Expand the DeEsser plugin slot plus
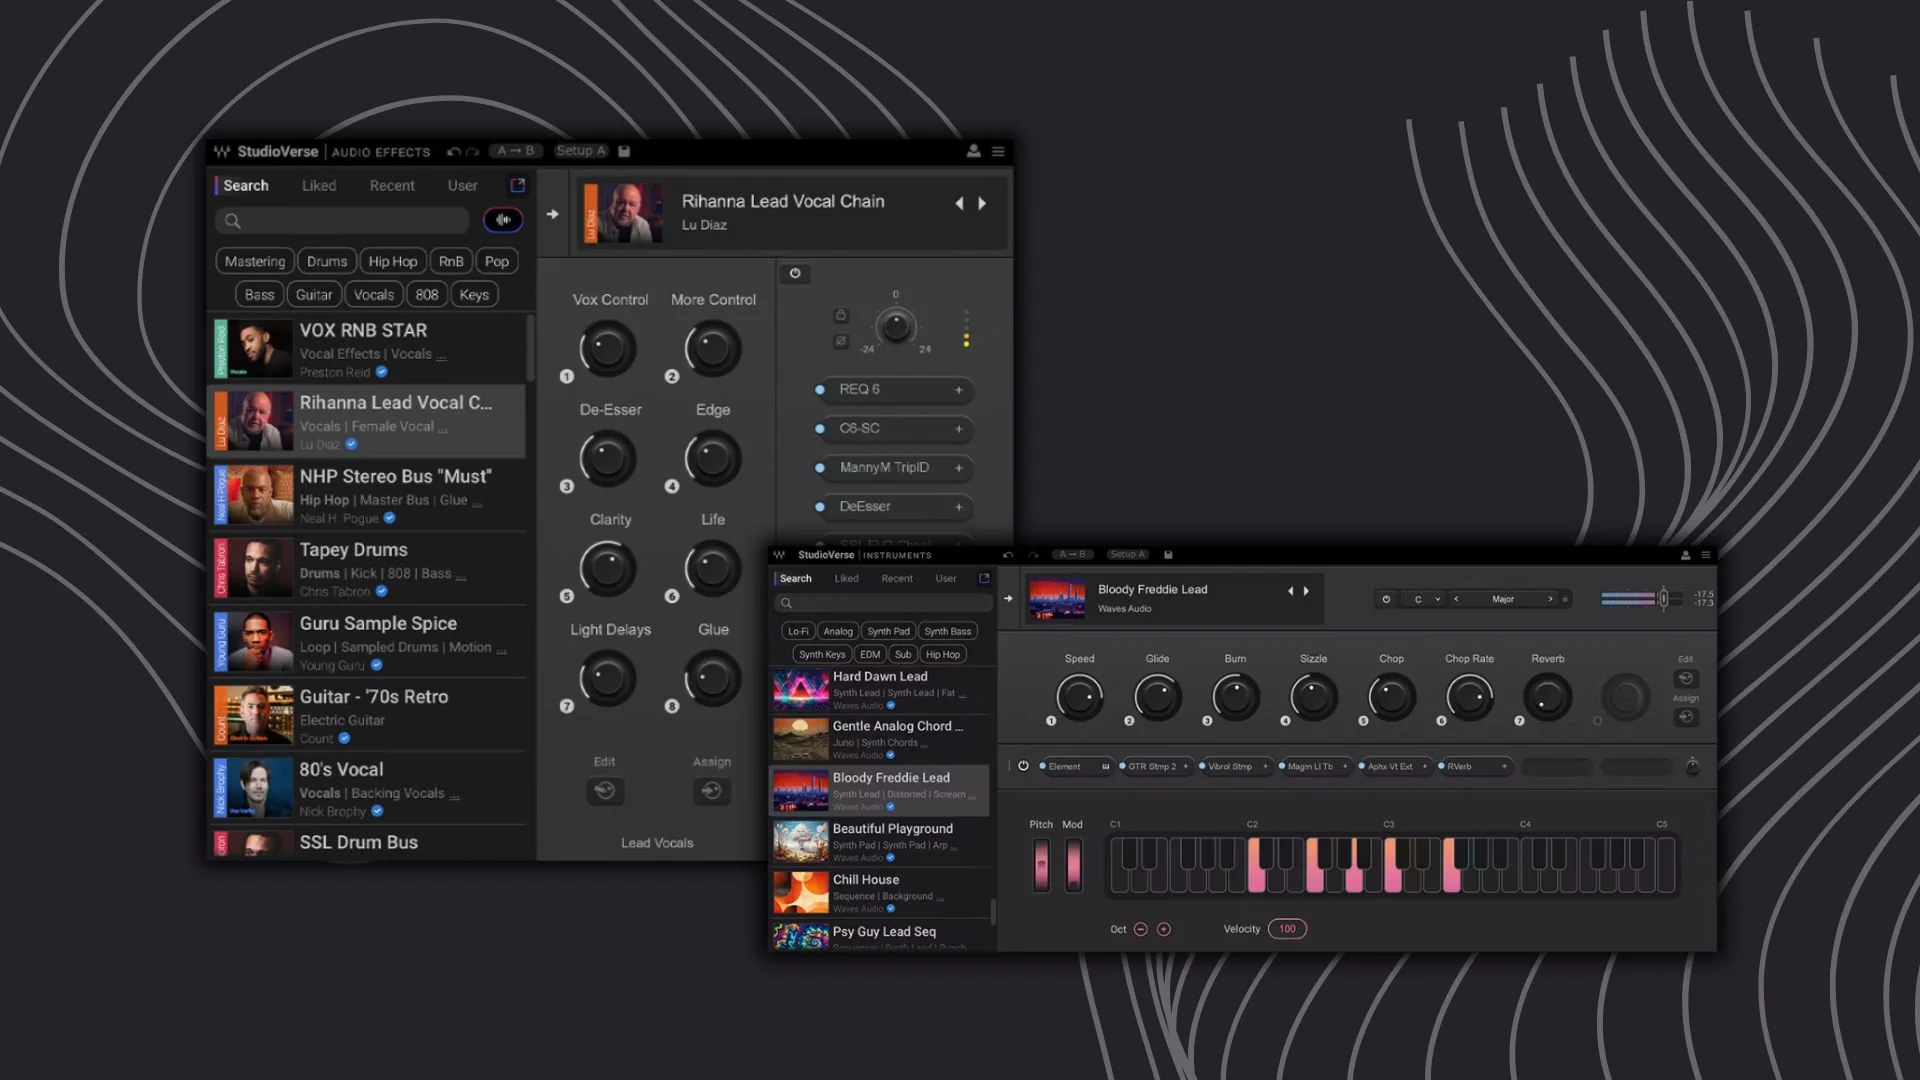The width and height of the screenshot is (1920, 1080). [958, 507]
